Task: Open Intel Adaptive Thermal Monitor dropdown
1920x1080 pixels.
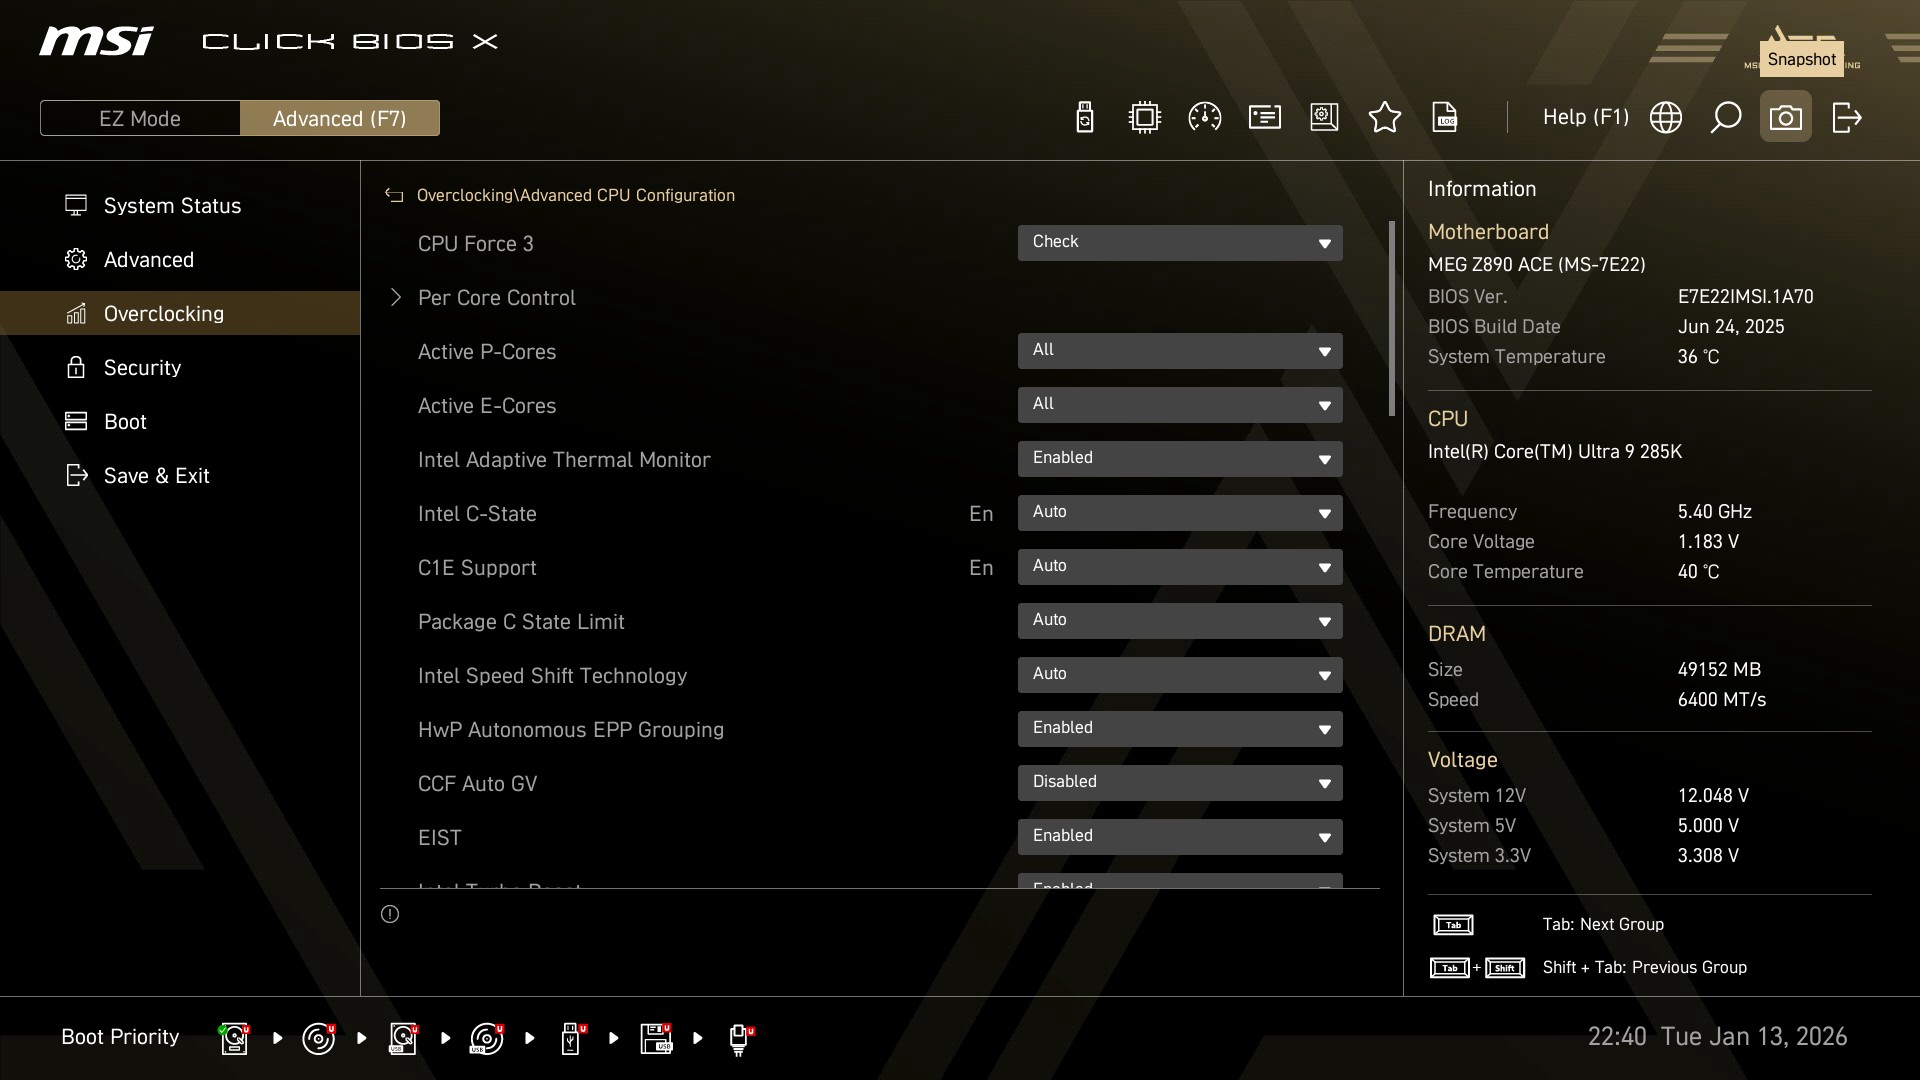Action: pyautogui.click(x=1179, y=459)
